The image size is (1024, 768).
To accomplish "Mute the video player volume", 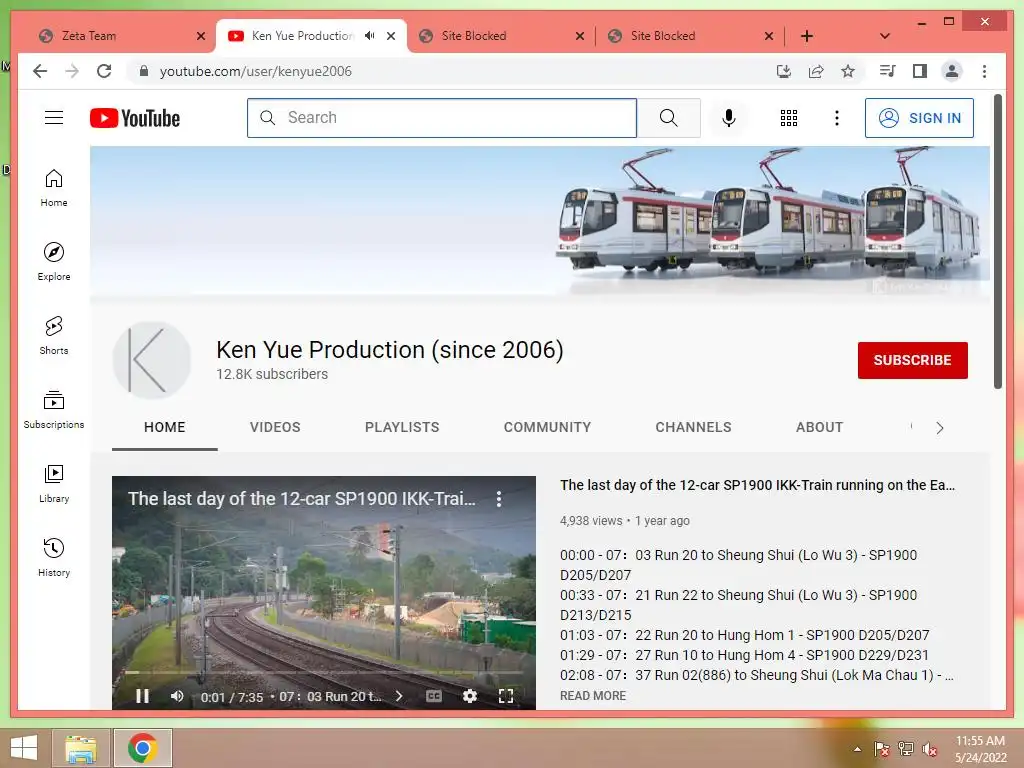I will point(177,696).
